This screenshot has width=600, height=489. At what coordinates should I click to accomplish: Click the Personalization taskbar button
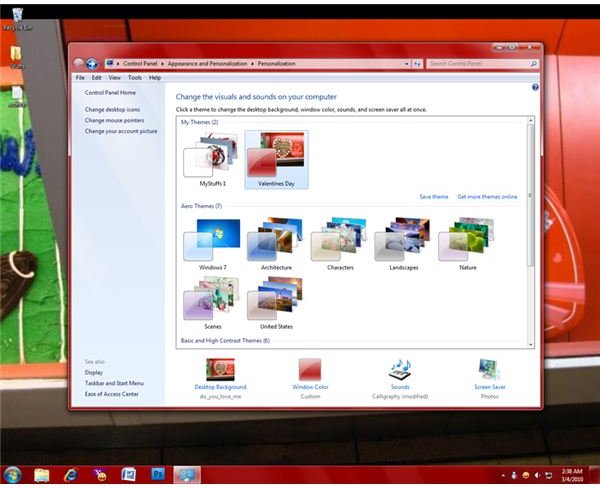[187, 475]
